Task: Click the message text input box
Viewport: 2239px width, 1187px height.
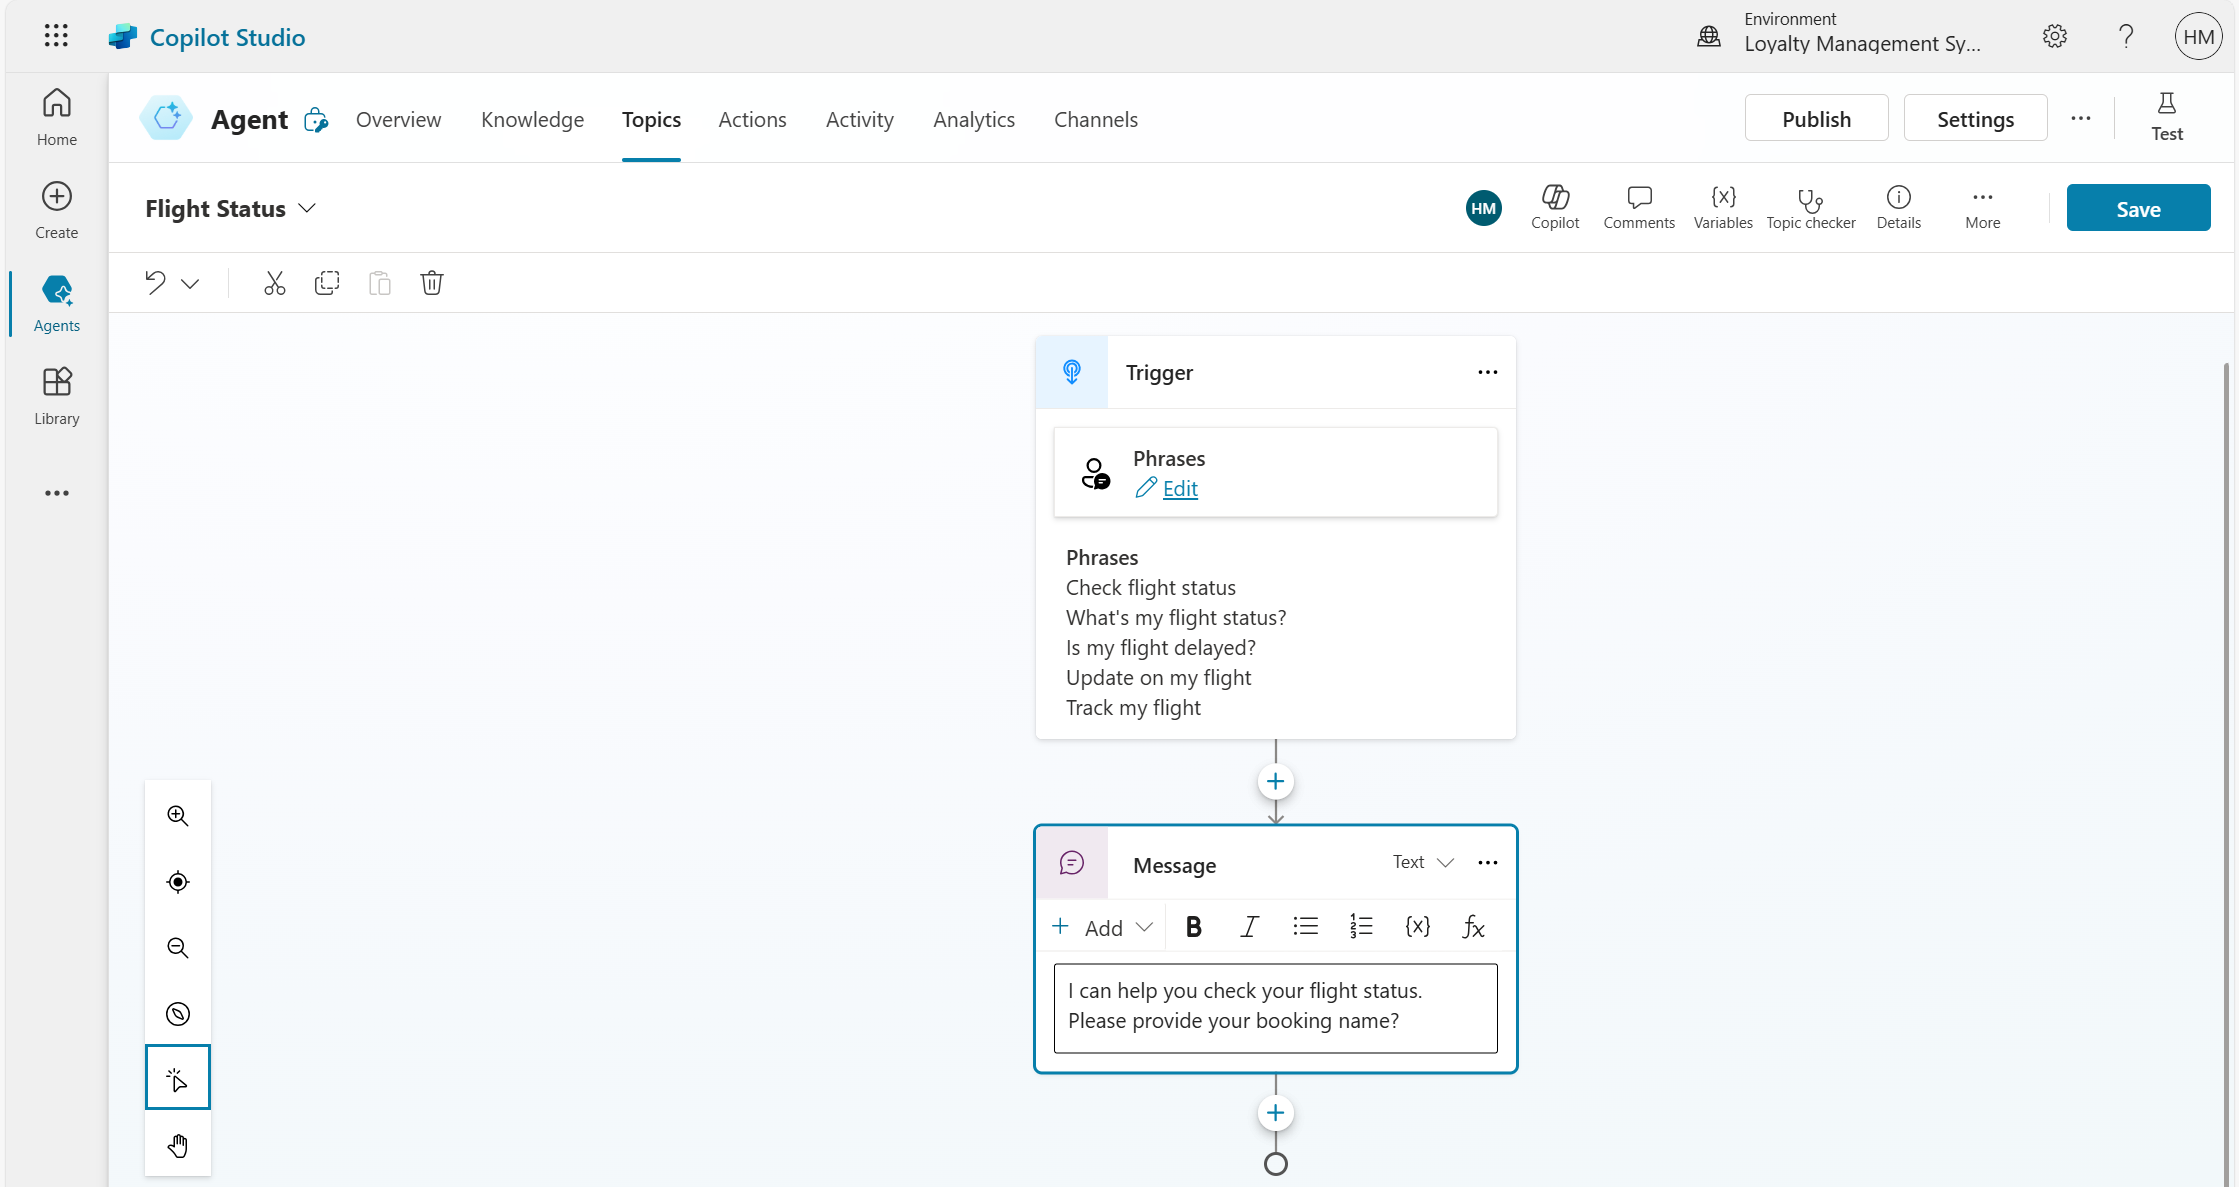Action: [x=1274, y=1007]
